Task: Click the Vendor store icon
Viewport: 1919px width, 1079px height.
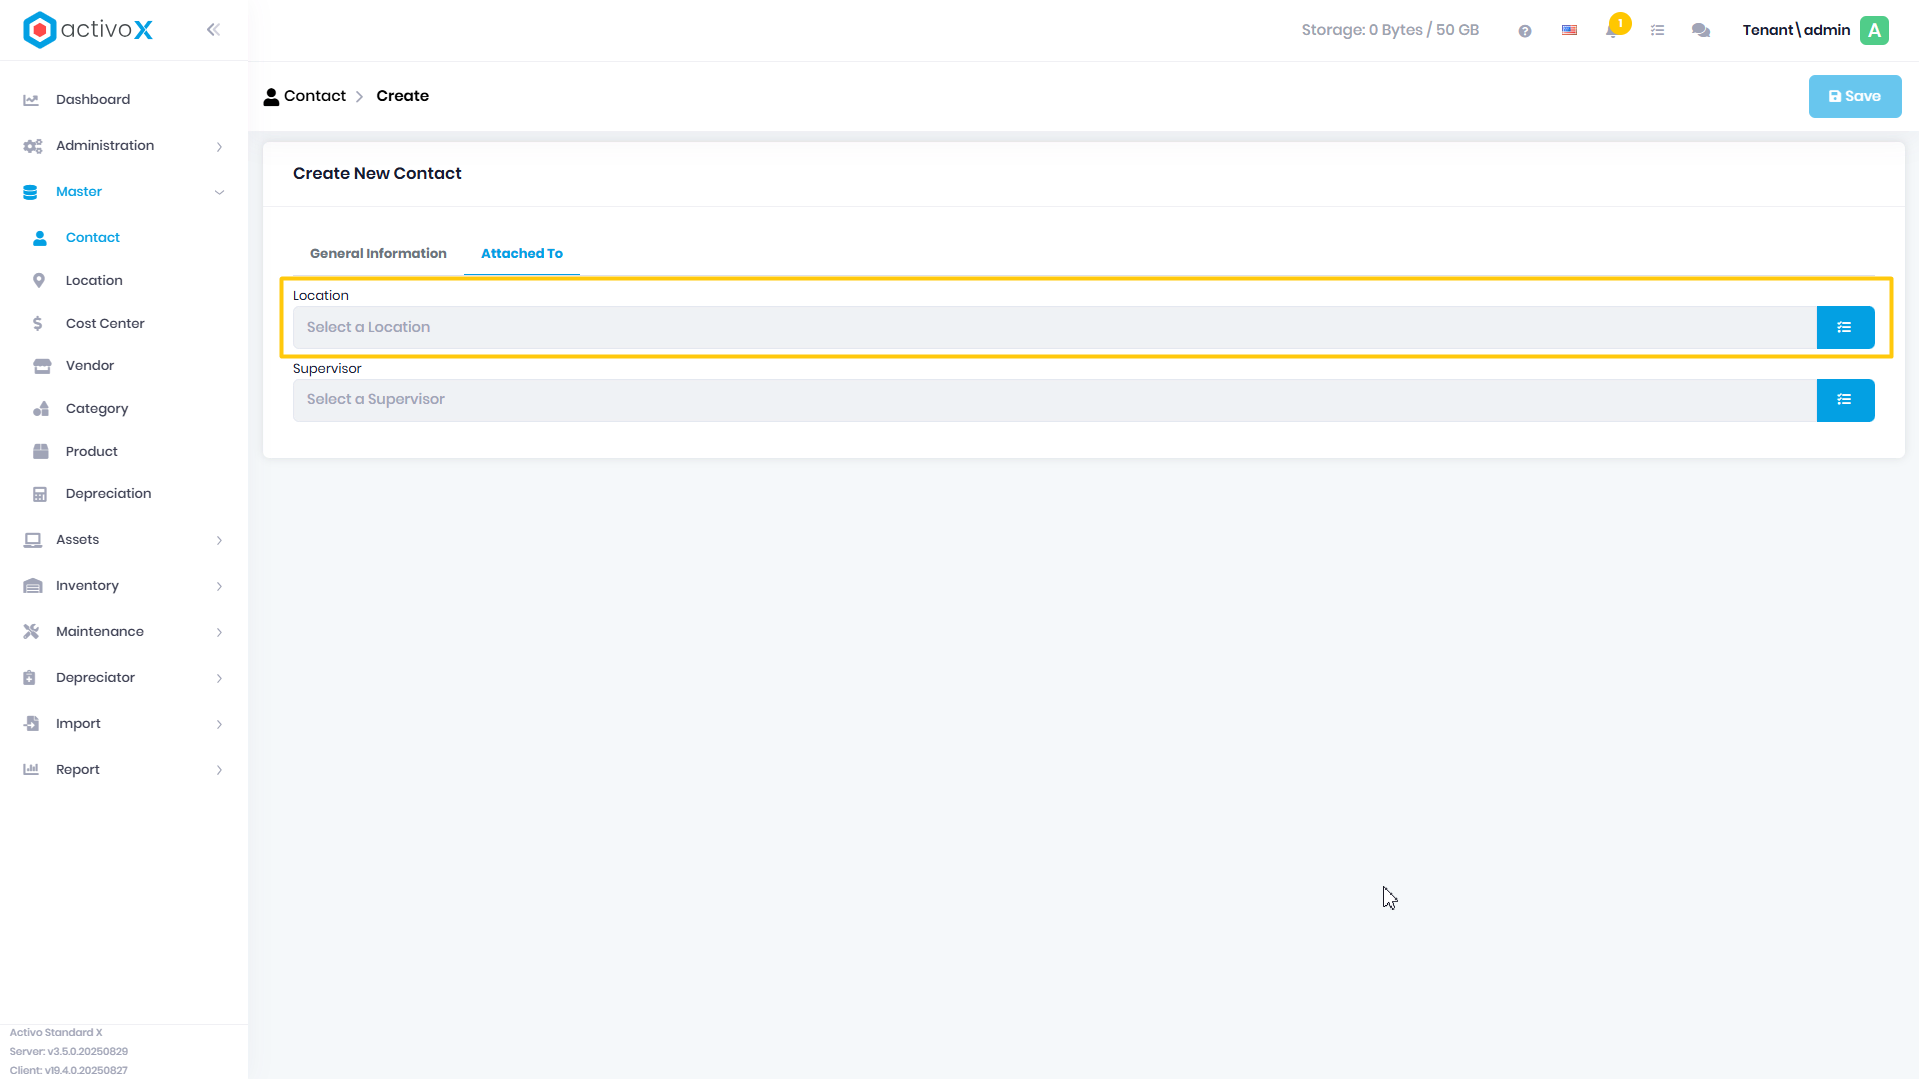Action: 42,366
